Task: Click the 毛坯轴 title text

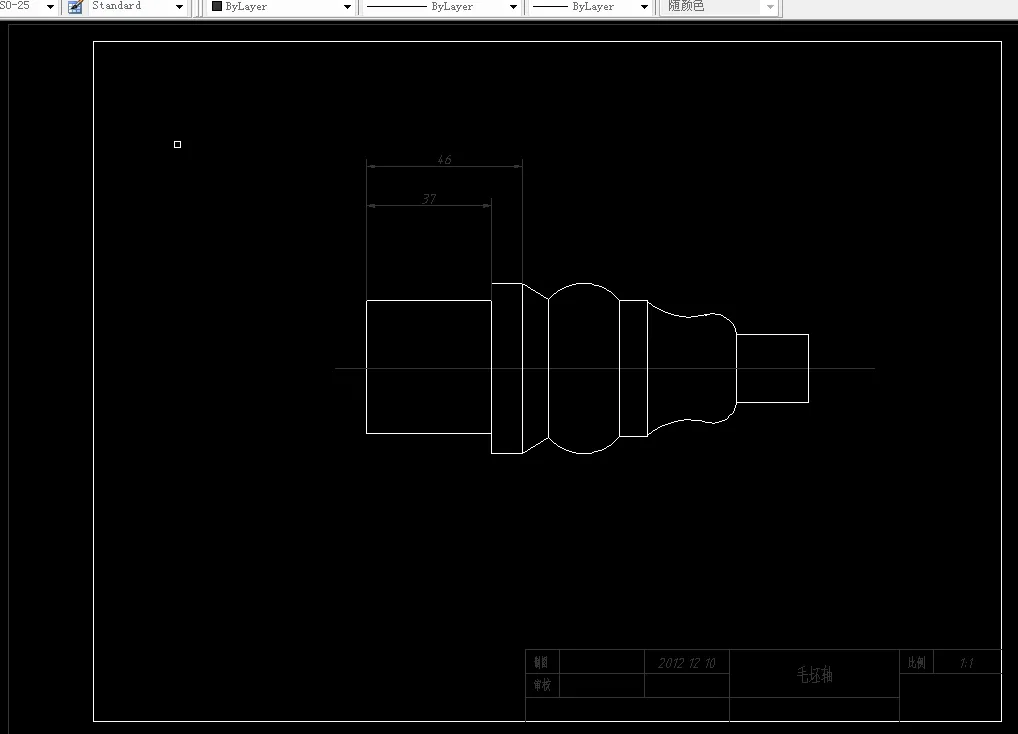Action: [814, 674]
